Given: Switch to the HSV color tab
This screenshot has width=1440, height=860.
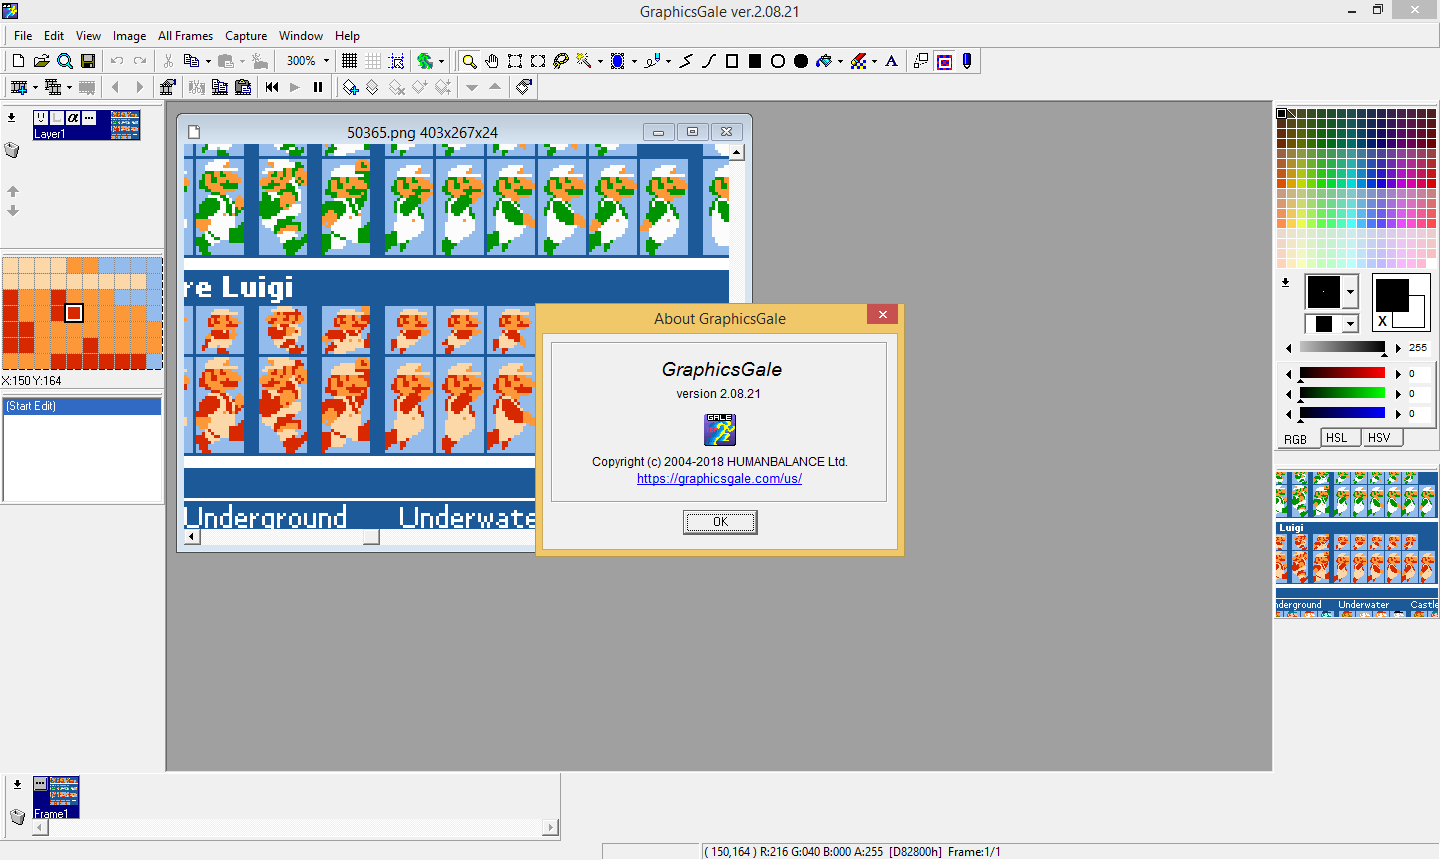Looking at the screenshot, I should click(x=1379, y=438).
